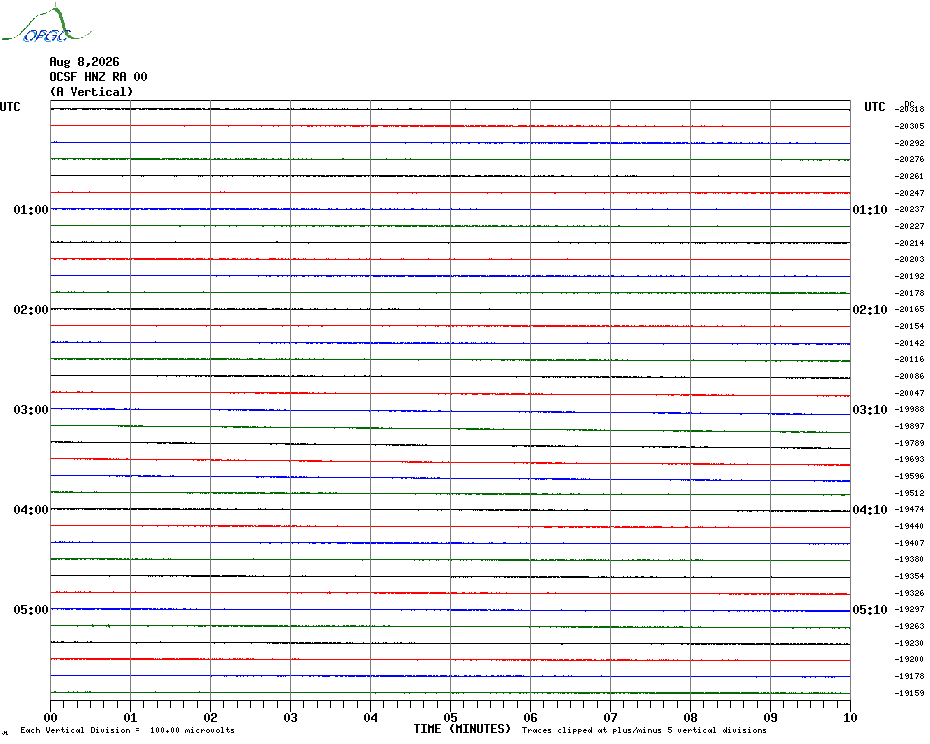Click the 'TIME (MINUTES)' axis title
The height and width of the screenshot is (744, 930).
click(x=462, y=729)
